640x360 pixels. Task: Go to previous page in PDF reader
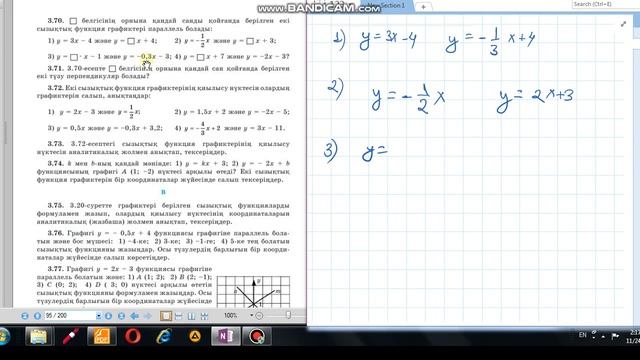click(x=37, y=316)
